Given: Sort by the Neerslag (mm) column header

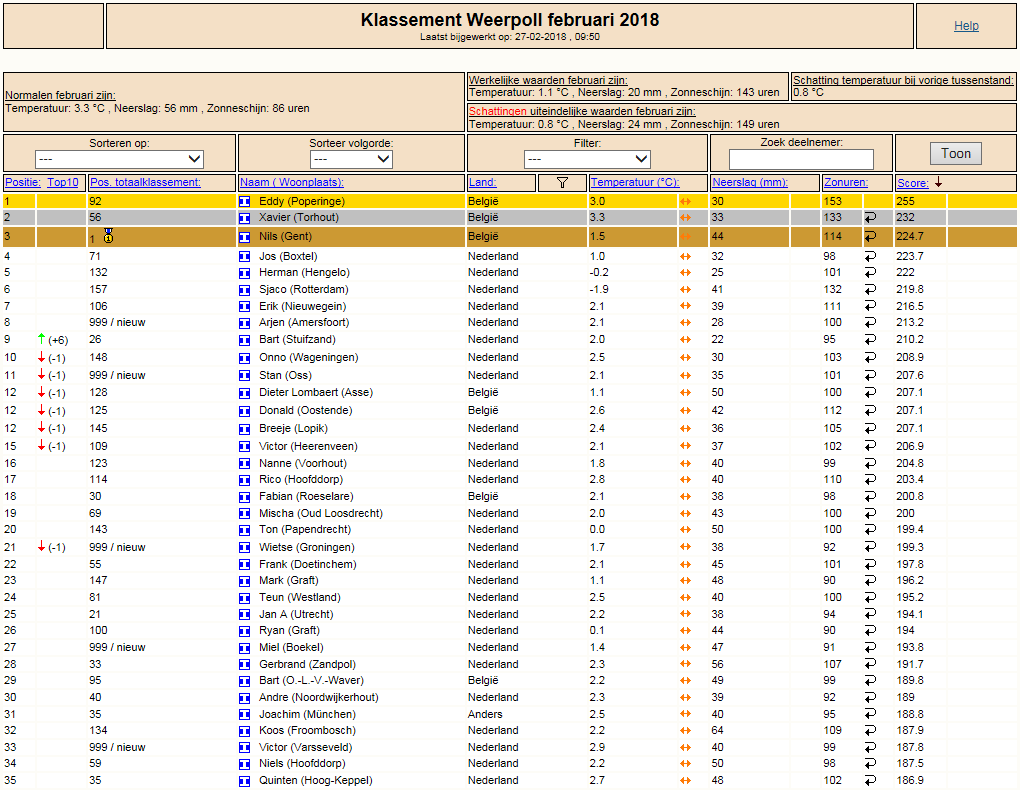Looking at the screenshot, I should (x=749, y=183).
